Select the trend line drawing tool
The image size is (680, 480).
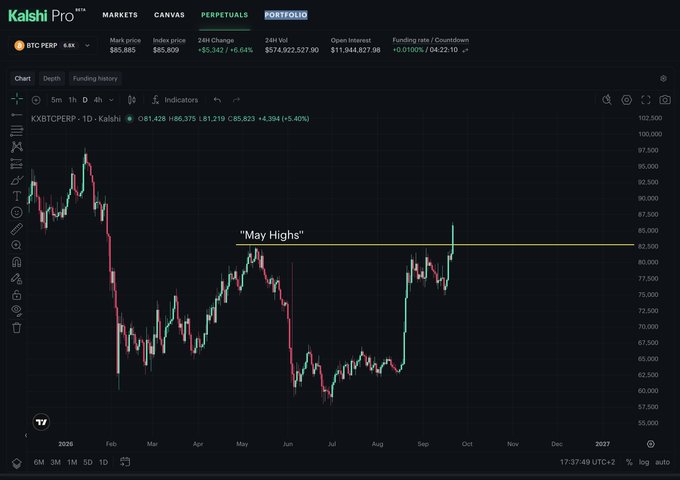click(x=16, y=115)
